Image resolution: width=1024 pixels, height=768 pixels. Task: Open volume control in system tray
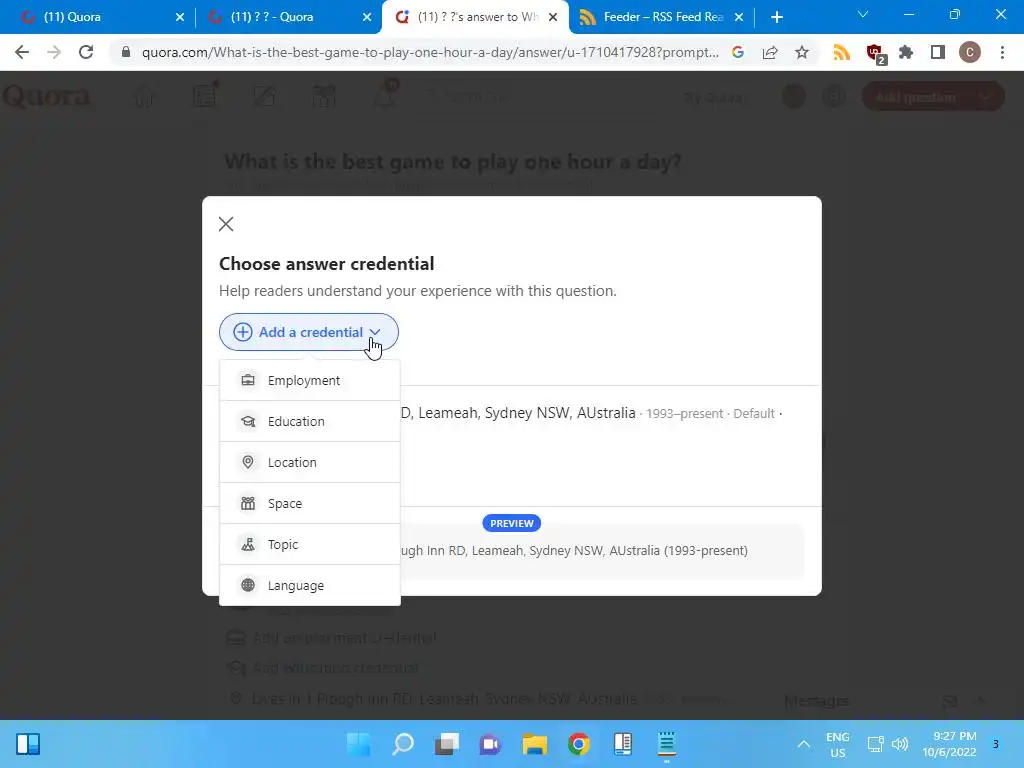[900, 744]
